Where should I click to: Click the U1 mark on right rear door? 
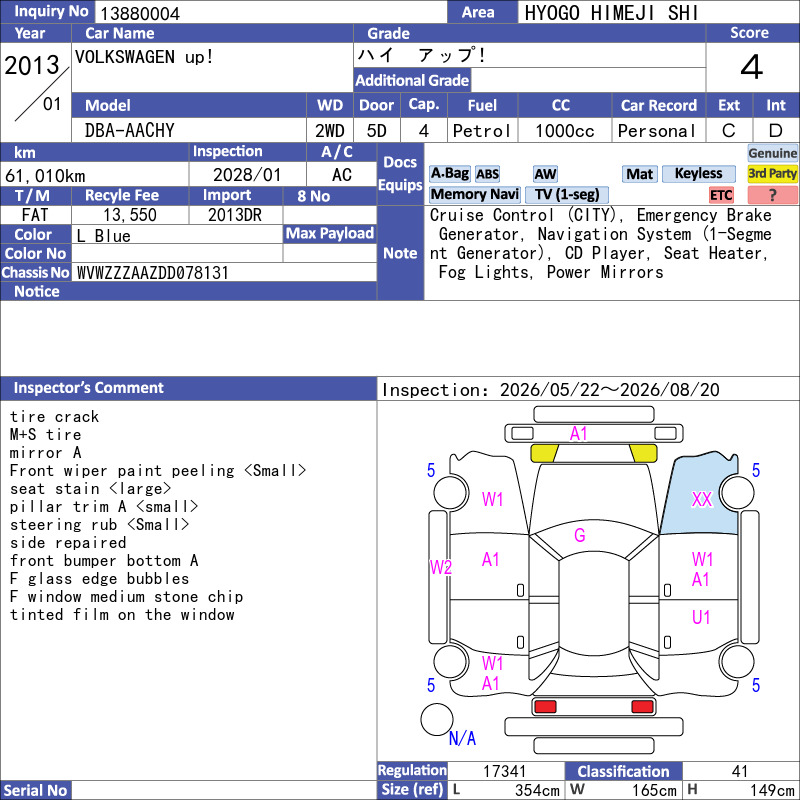pyautogui.click(x=701, y=617)
